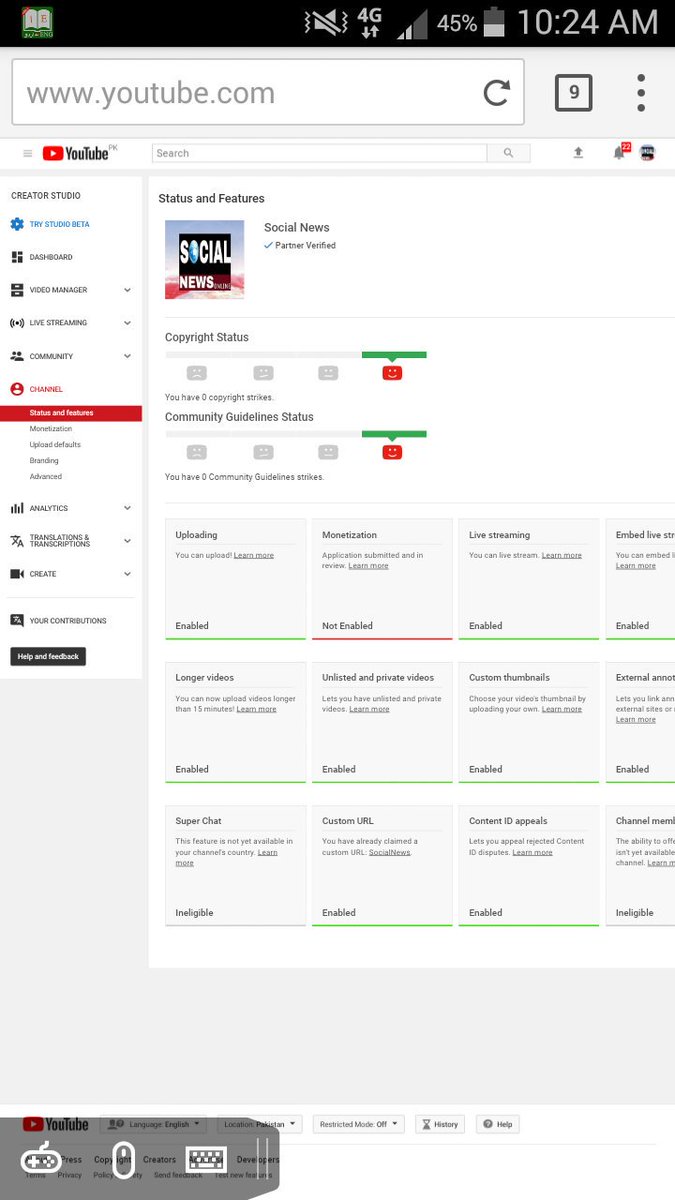Click the Your Contributions label
The width and height of the screenshot is (675, 1200).
68,621
